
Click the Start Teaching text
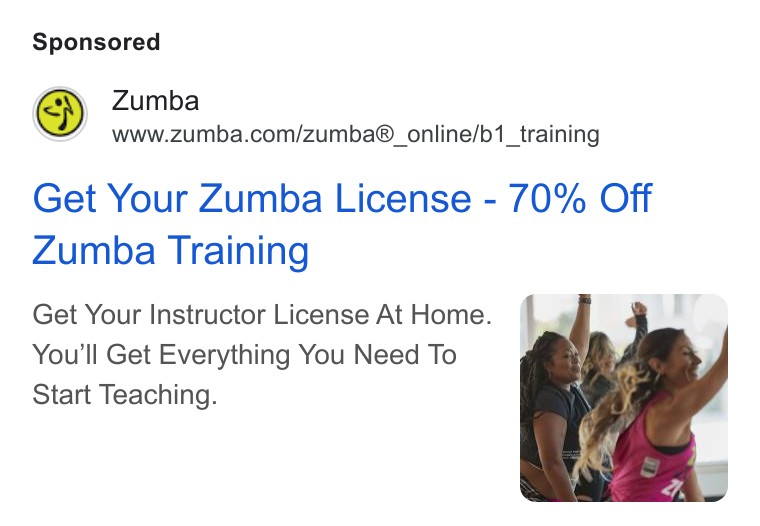(125, 394)
